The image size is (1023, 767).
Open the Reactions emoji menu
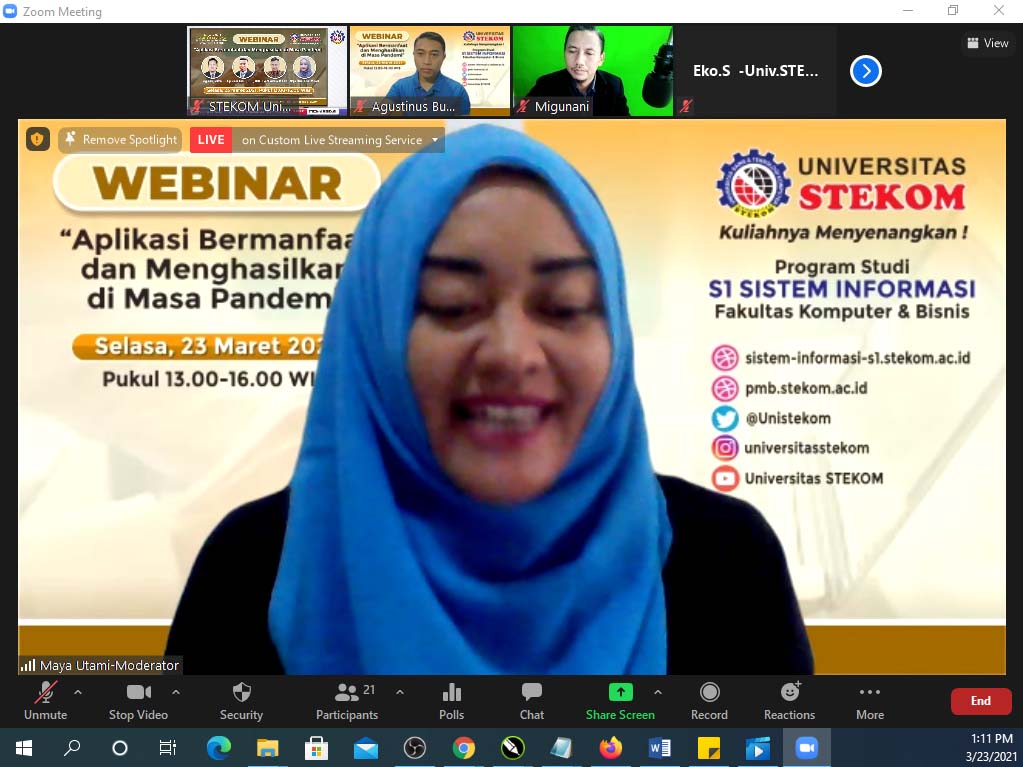click(789, 701)
